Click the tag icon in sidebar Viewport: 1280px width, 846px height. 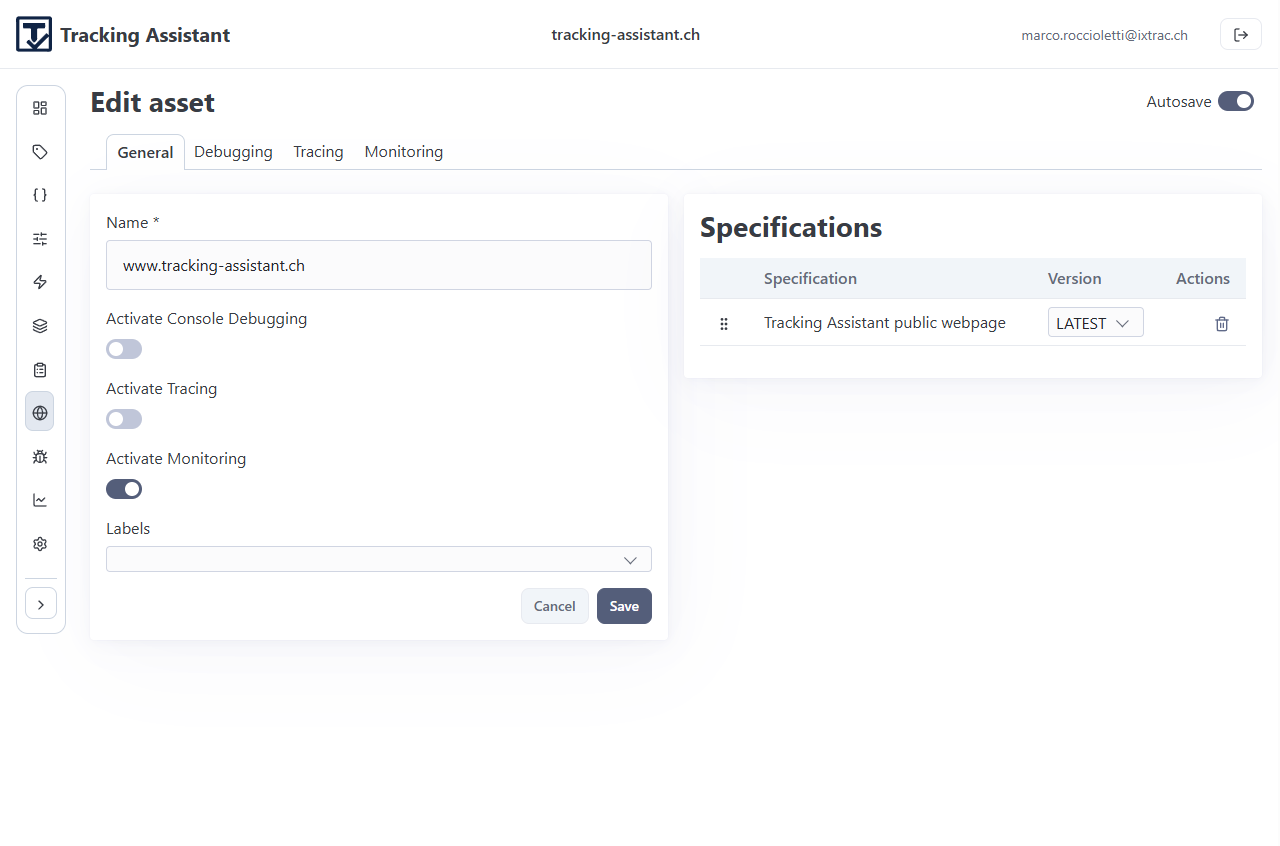pos(40,152)
